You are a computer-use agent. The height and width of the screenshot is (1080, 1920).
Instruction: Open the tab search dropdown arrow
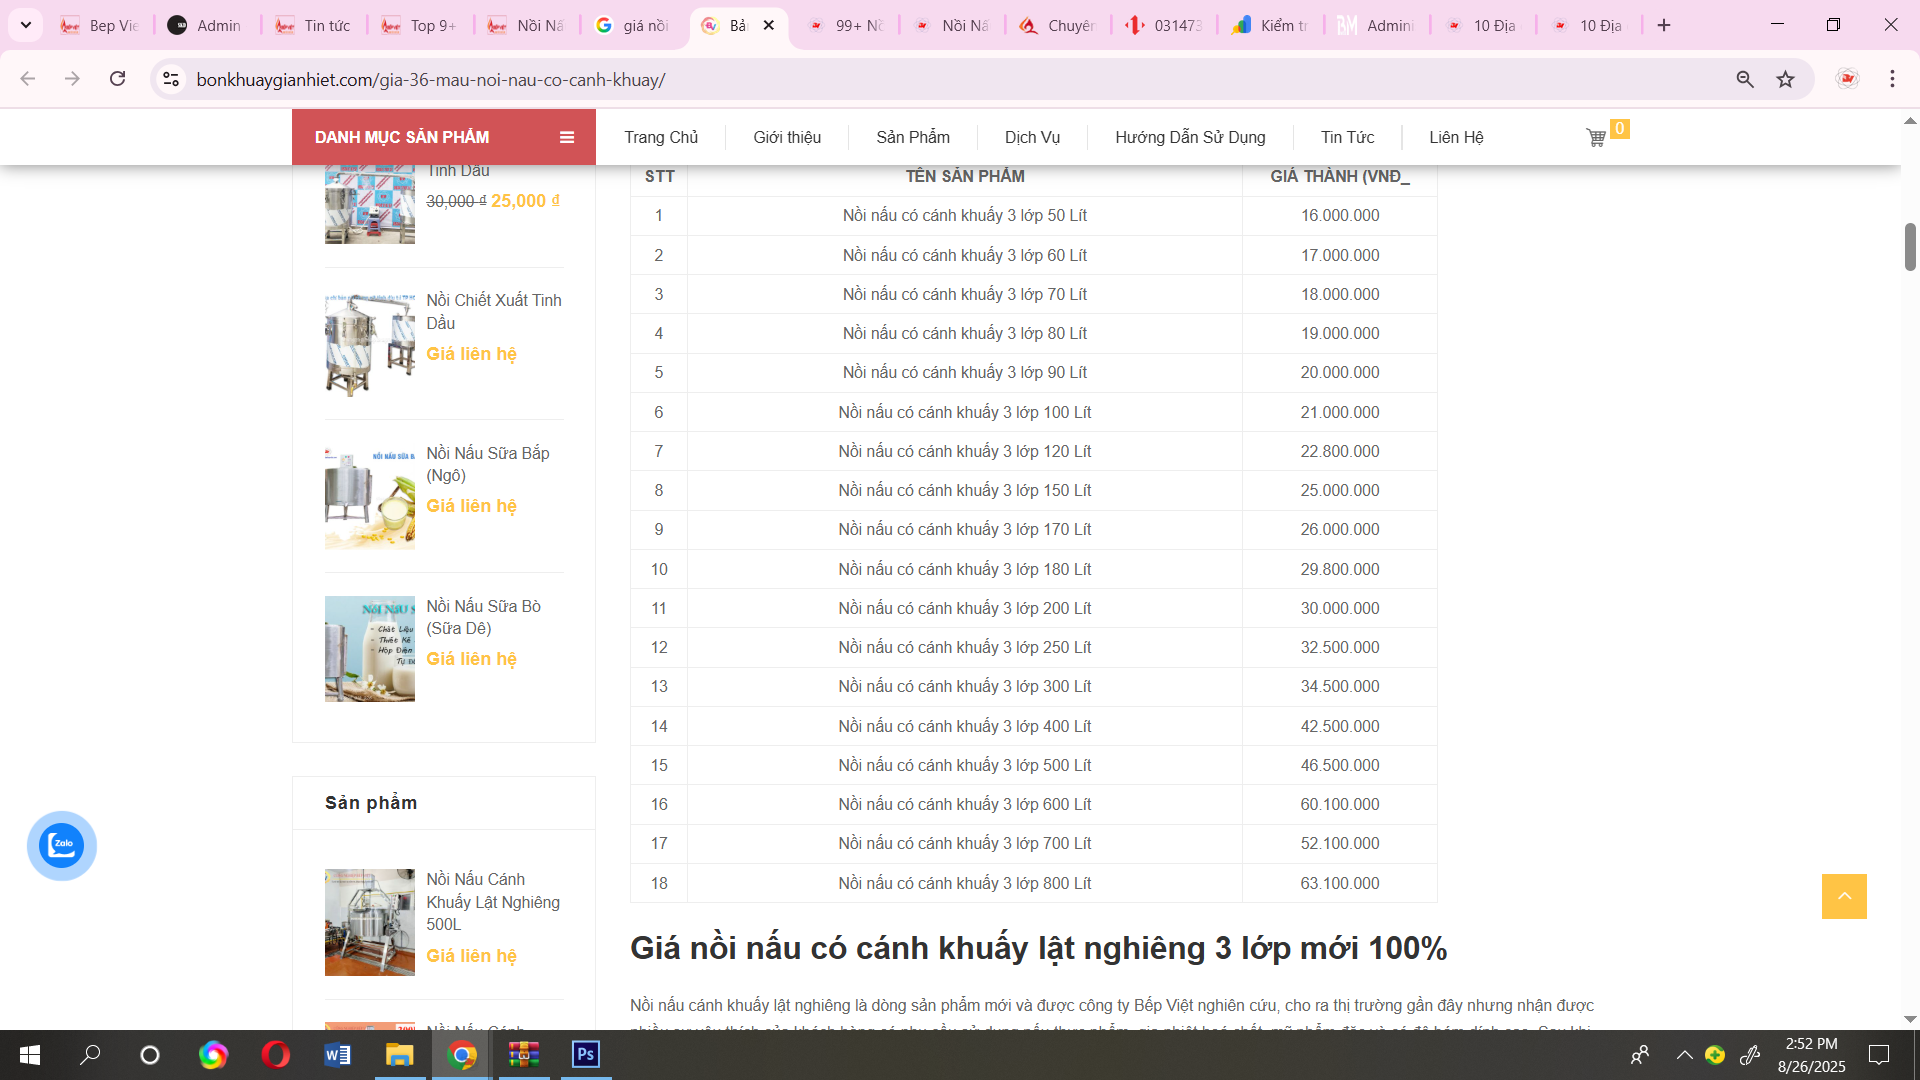click(26, 25)
